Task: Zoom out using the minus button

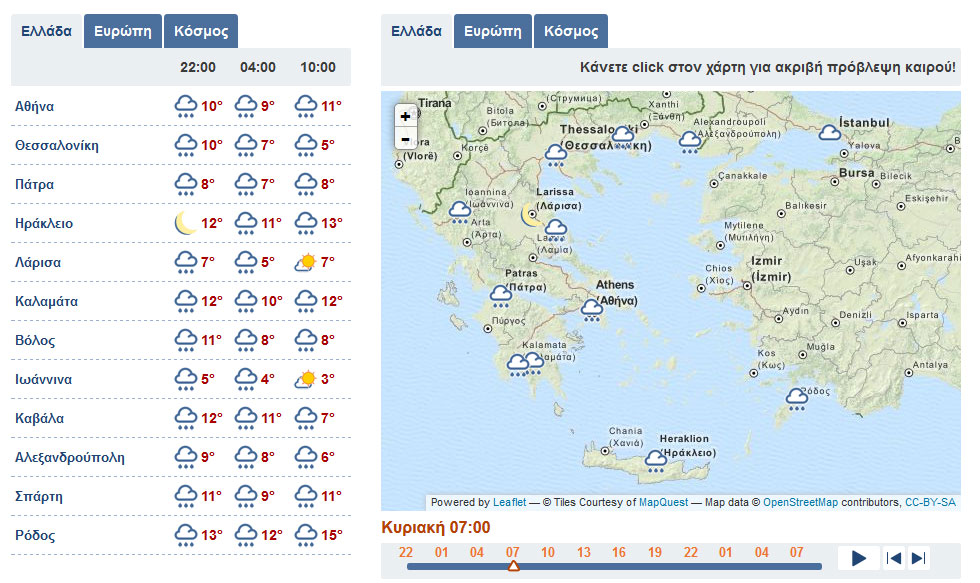Action: [x=405, y=140]
